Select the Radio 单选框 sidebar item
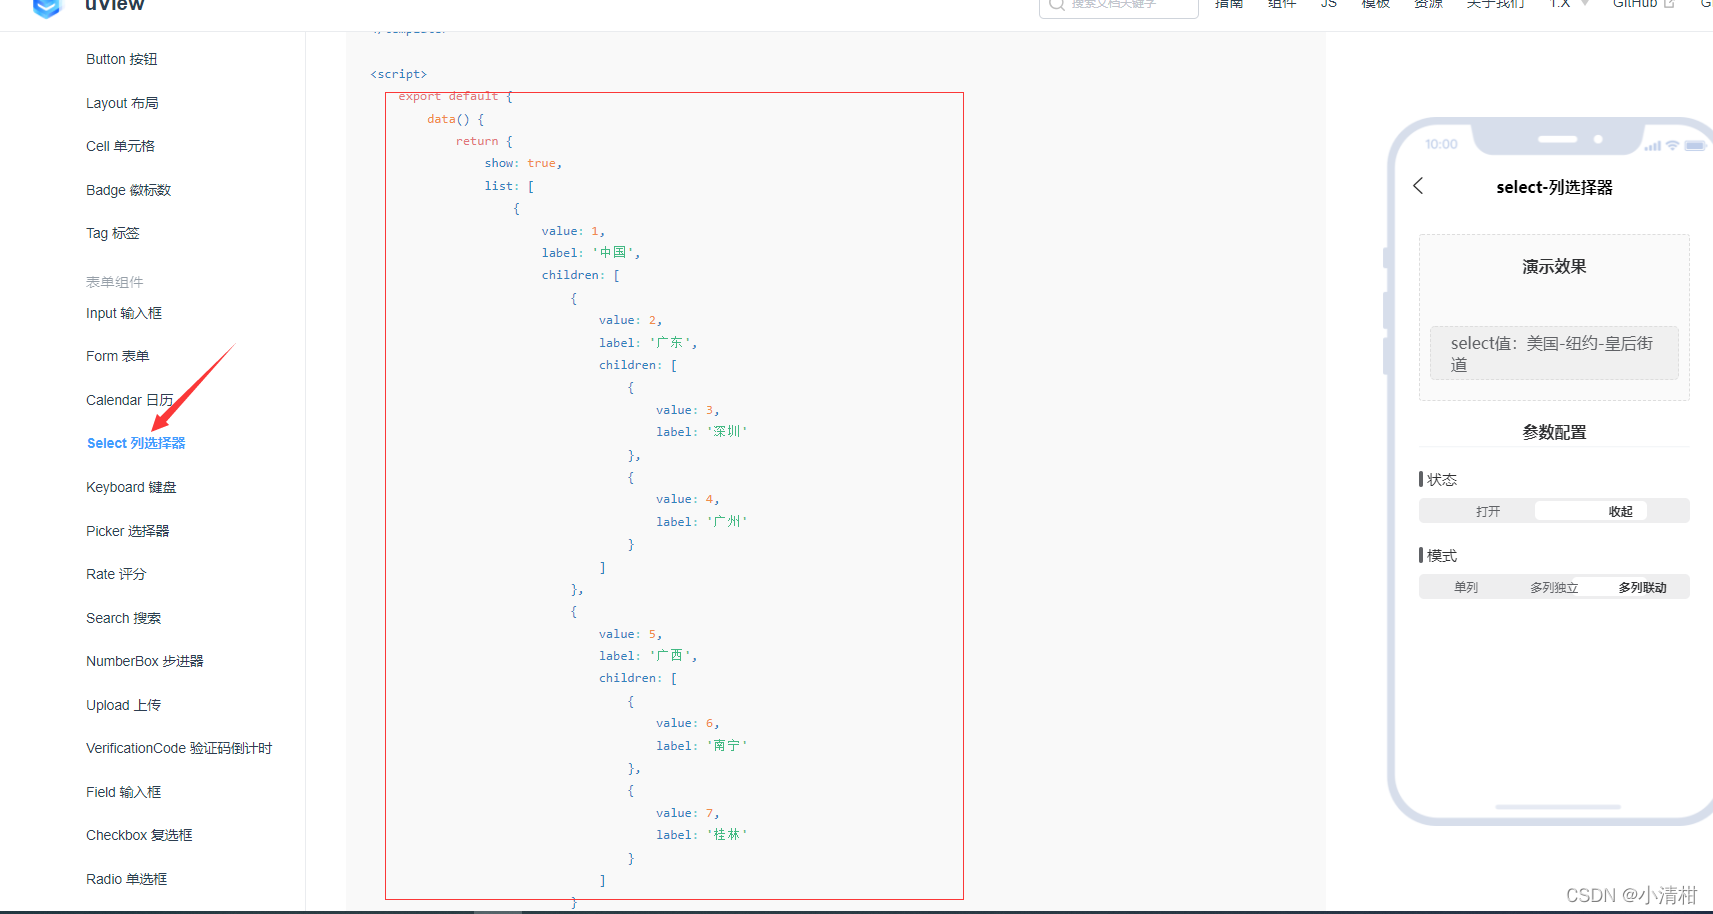The image size is (1713, 914). coord(126,878)
